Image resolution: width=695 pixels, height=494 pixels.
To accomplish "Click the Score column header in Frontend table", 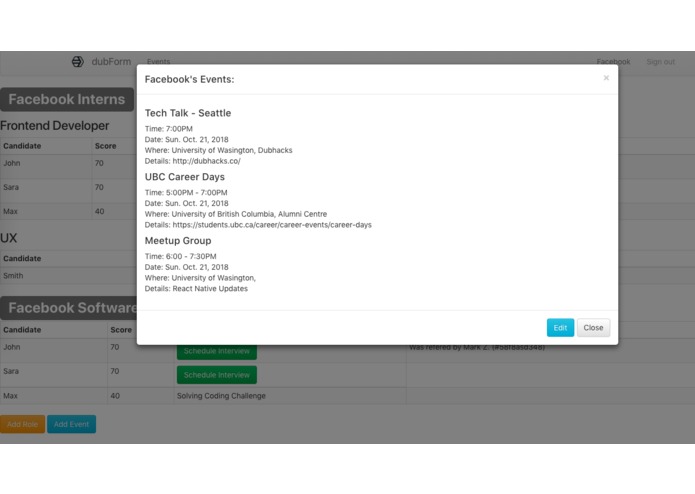I will coord(105,146).
